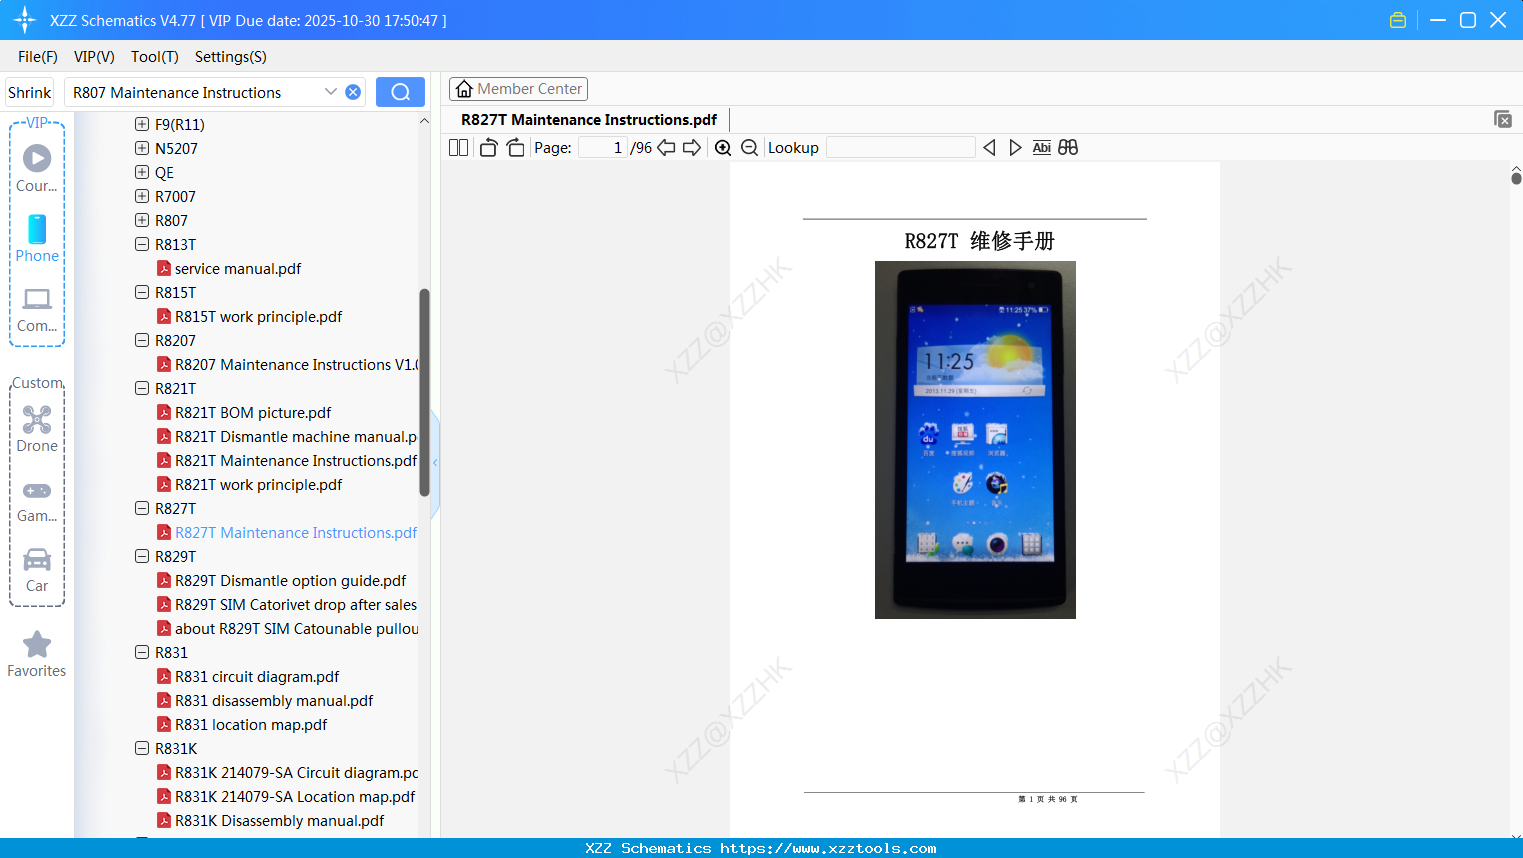Open the Member Center

[518, 88]
